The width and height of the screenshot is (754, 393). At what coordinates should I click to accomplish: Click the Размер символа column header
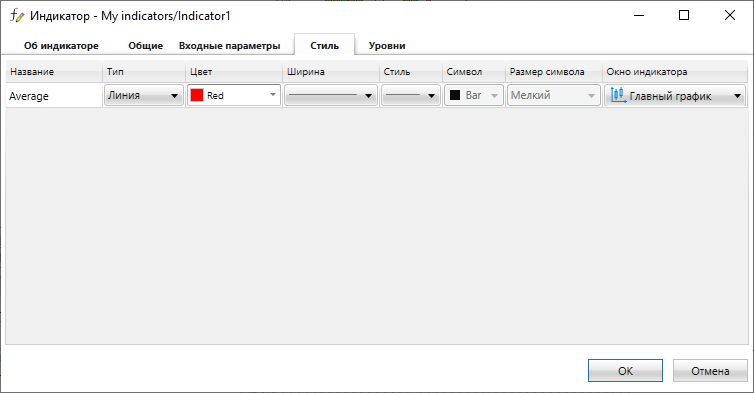553,72
